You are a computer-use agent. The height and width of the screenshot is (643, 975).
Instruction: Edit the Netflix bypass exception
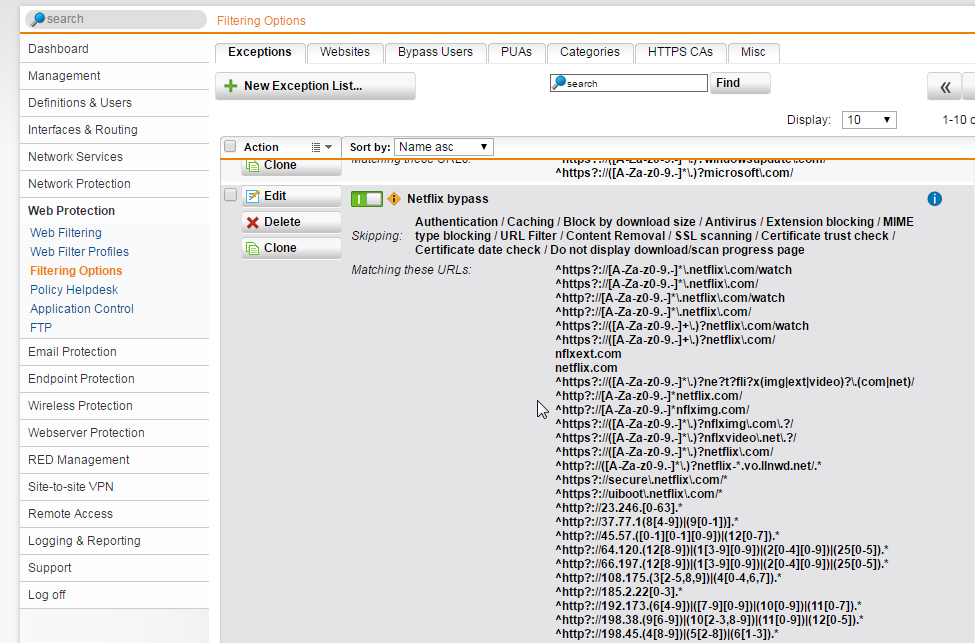(291, 196)
